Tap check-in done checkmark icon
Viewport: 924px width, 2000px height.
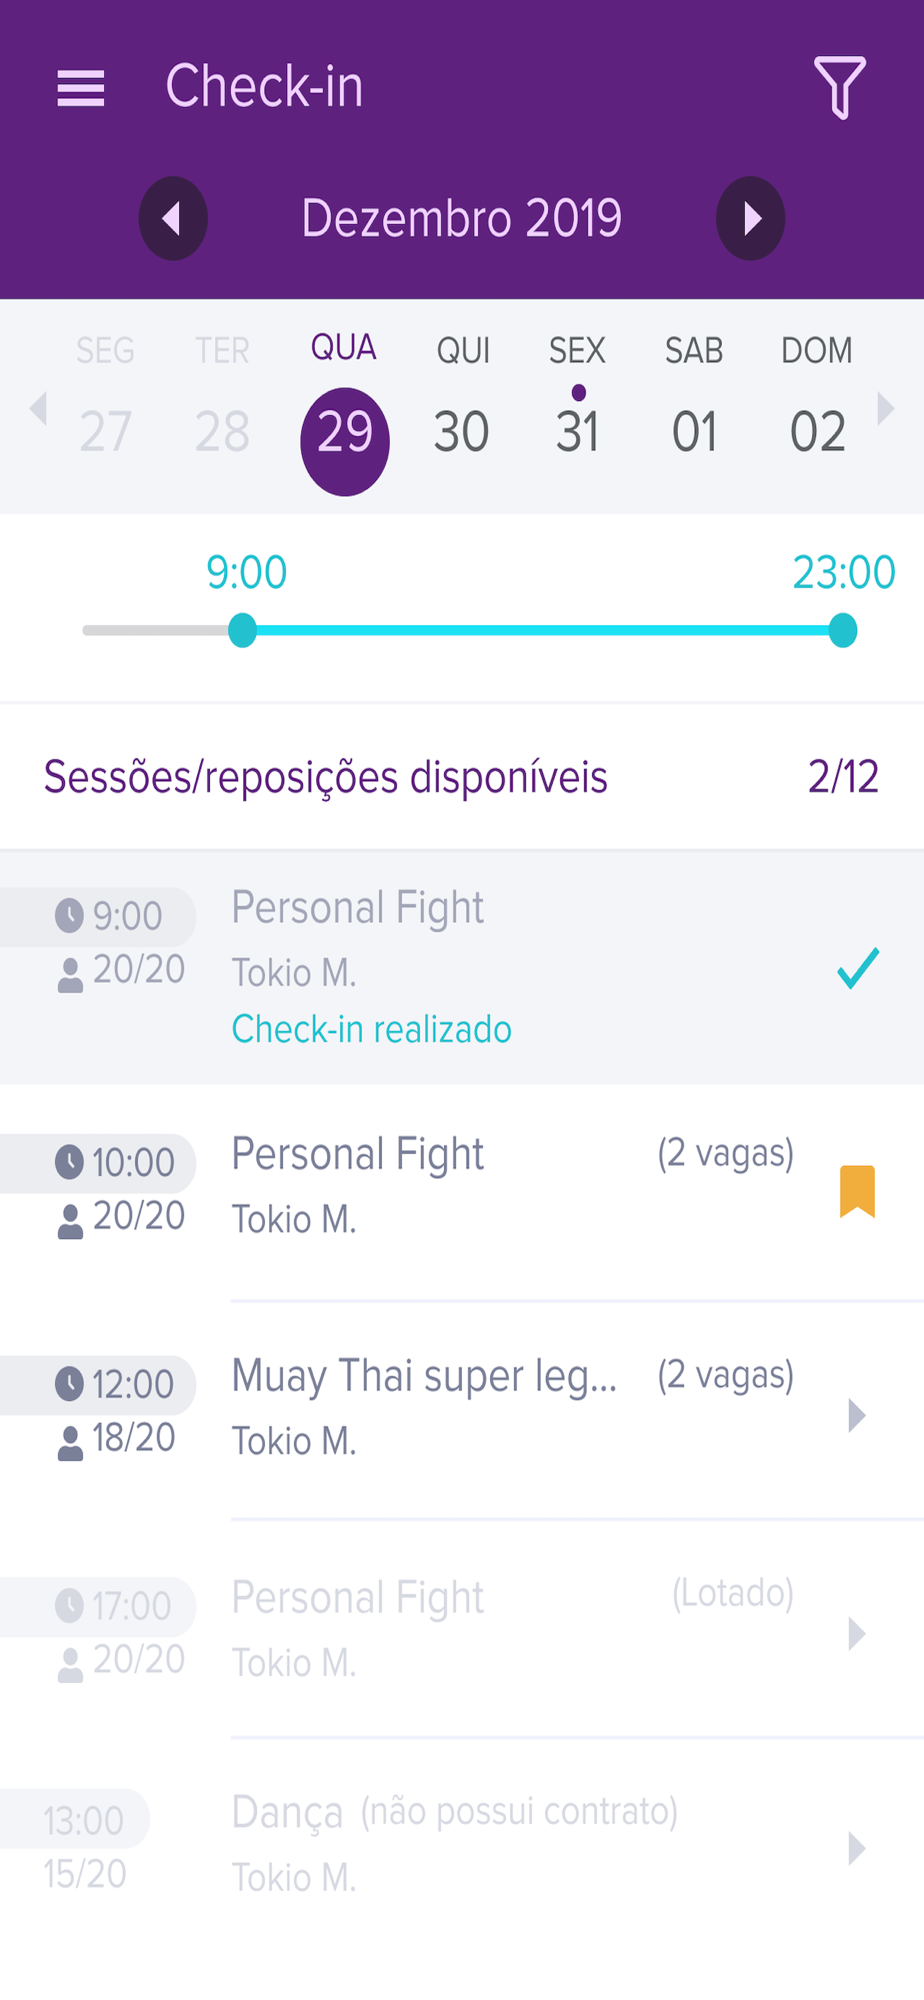[858, 968]
